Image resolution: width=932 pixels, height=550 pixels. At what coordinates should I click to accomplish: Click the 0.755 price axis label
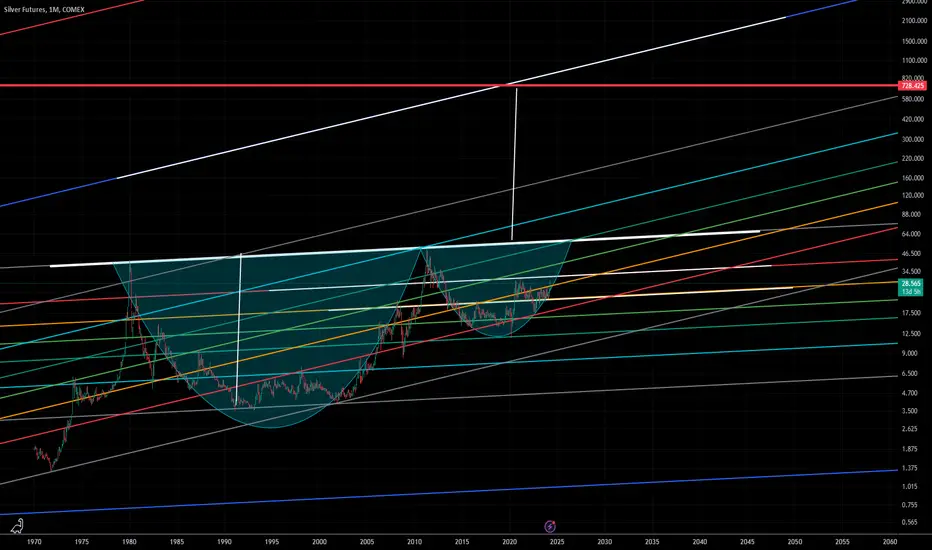[x=910, y=505]
